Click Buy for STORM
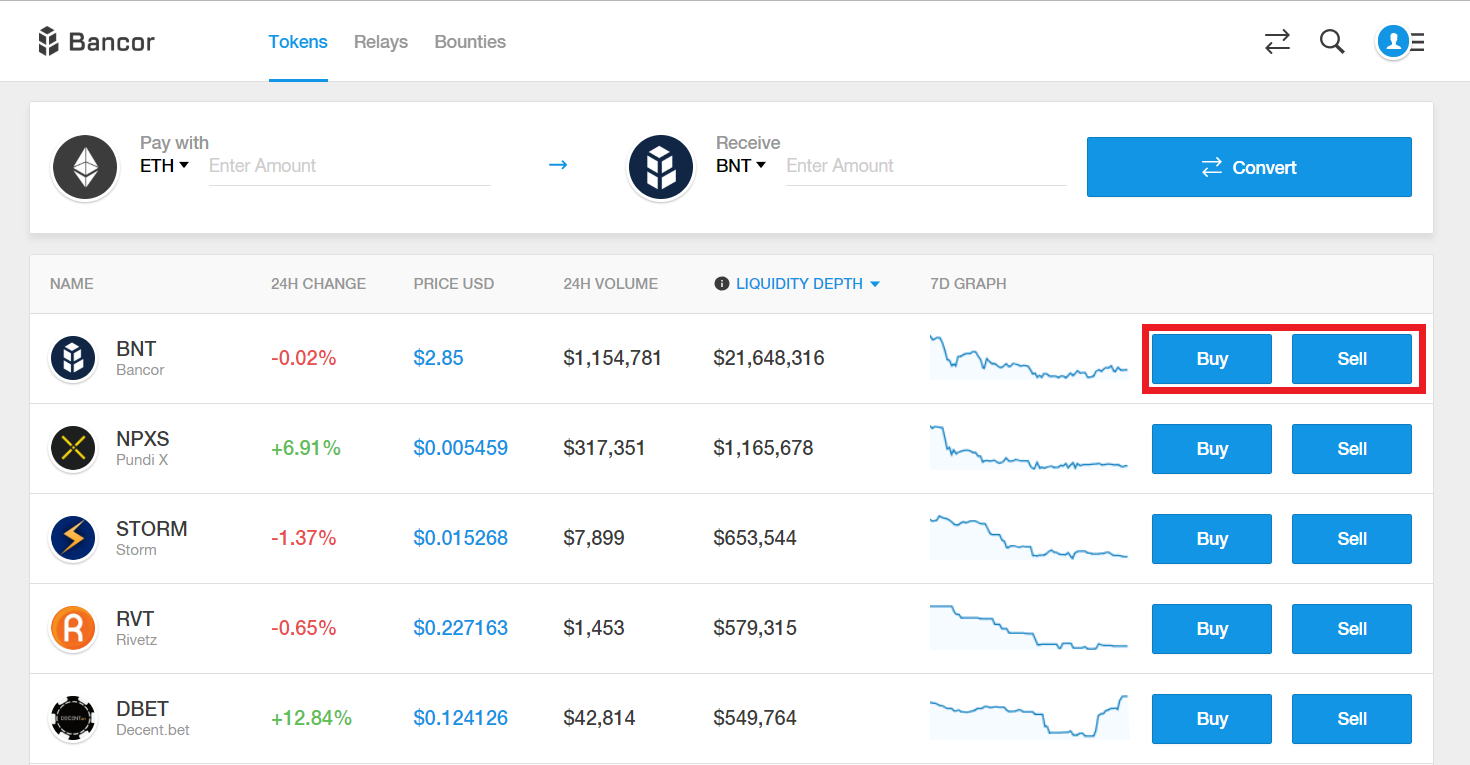The height and width of the screenshot is (765, 1470). [x=1212, y=539]
